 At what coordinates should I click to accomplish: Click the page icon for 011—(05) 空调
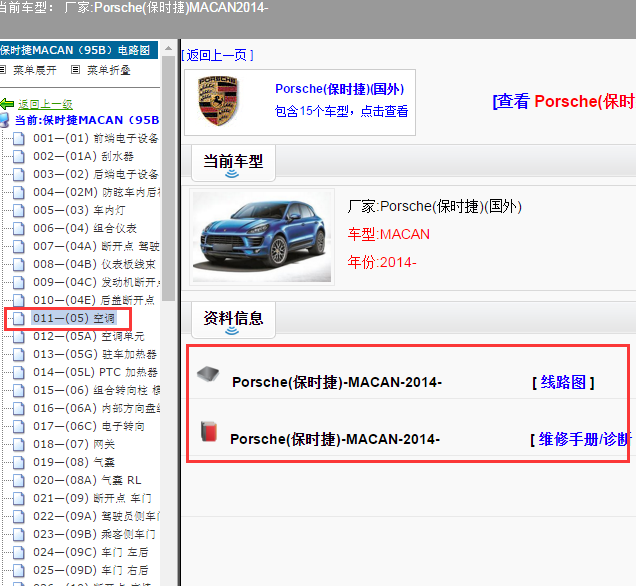(x=19, y=318)
